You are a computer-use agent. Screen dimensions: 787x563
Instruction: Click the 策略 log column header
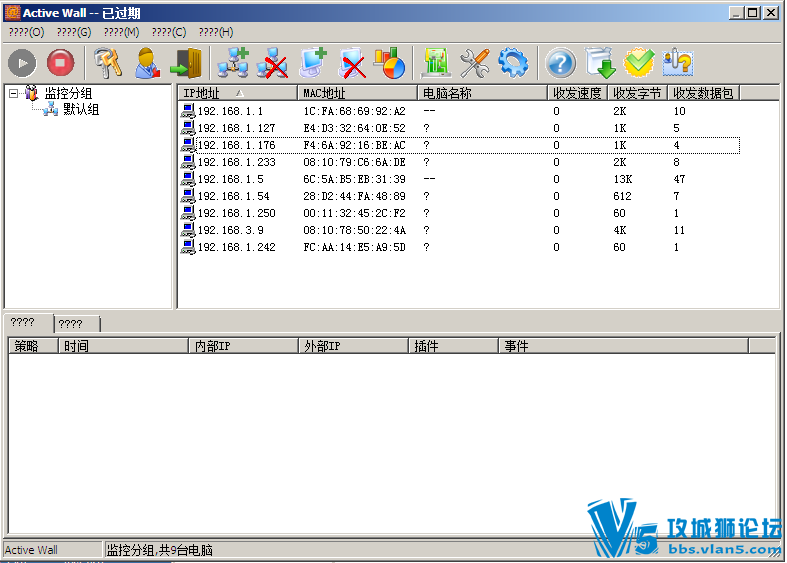(x=33, y=346)
